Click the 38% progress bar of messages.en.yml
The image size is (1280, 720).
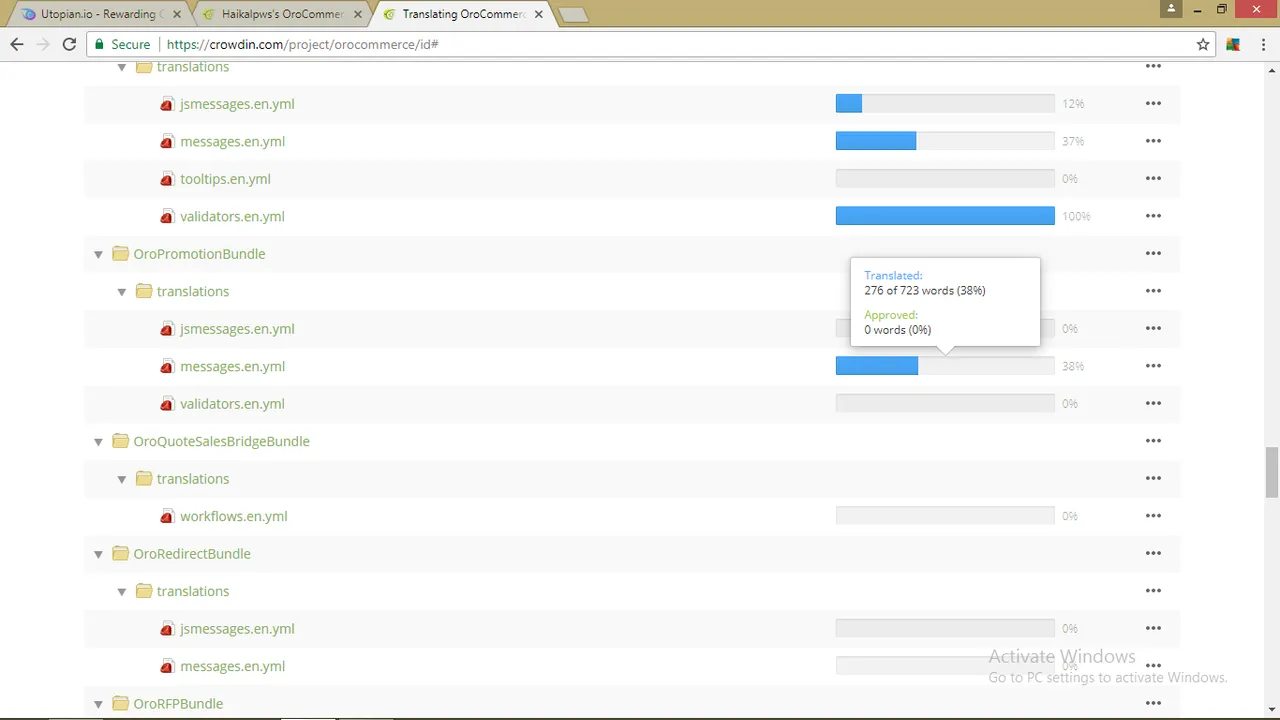click(x=945, y=366)
